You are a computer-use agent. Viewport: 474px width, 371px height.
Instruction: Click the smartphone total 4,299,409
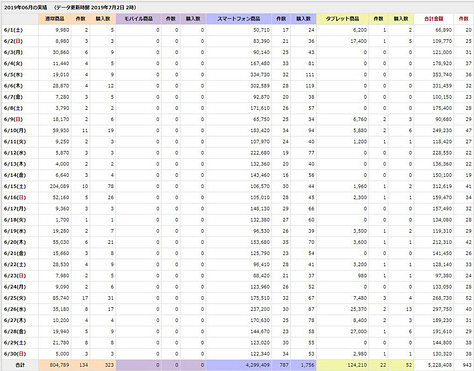point(258,365)
